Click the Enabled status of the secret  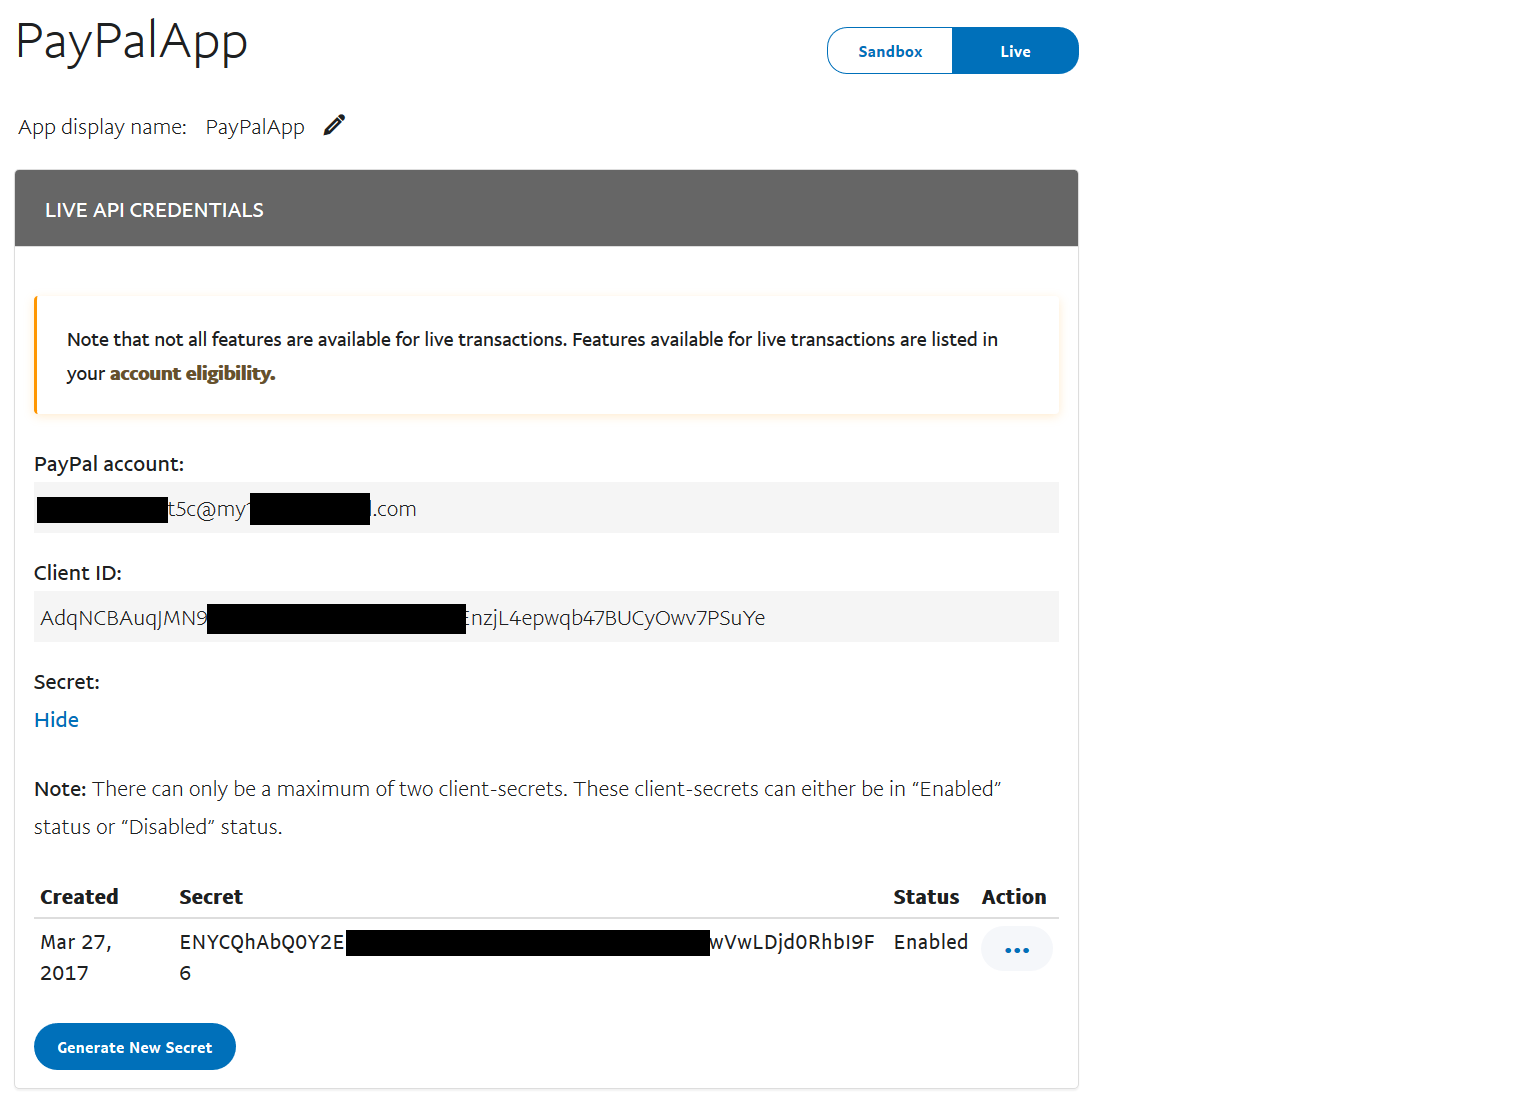tap(930, 942)
